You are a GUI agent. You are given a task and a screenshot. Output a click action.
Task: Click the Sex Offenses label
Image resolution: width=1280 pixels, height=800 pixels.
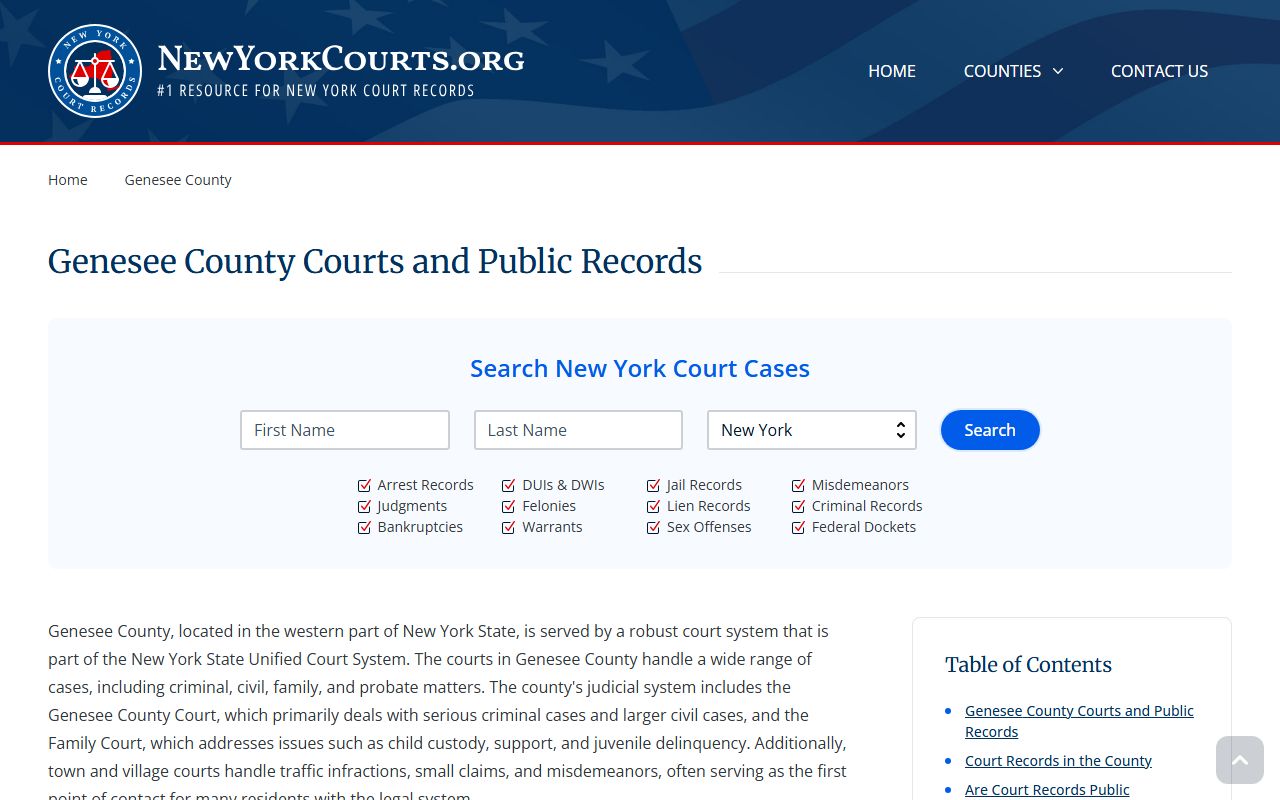[x=709, y=527]
